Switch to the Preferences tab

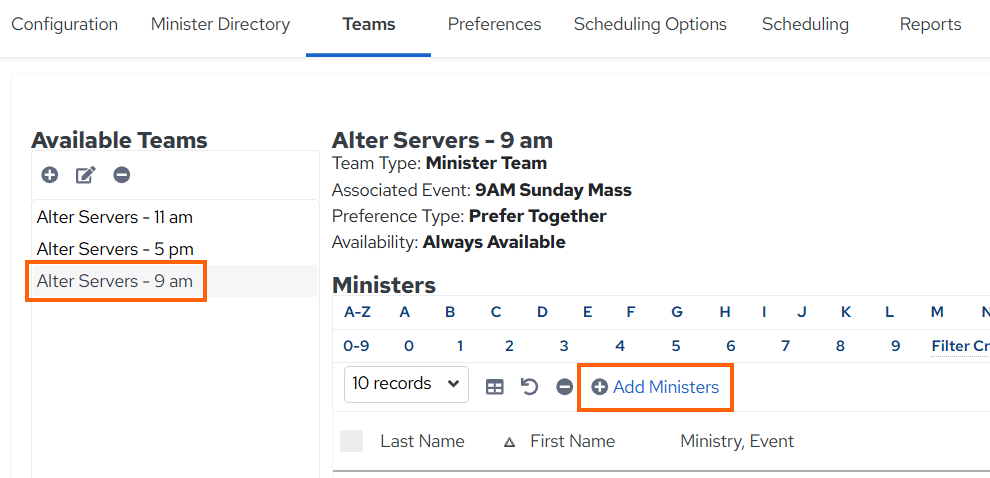pyautogui.click(x=494, y=25)
